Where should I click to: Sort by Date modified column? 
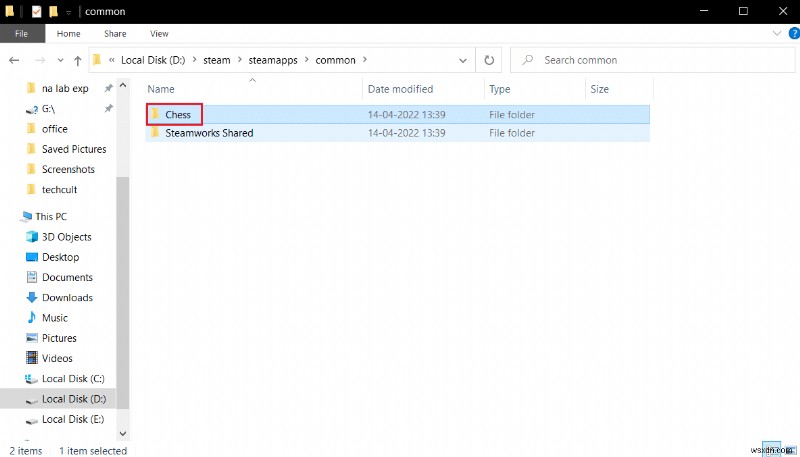401,89
